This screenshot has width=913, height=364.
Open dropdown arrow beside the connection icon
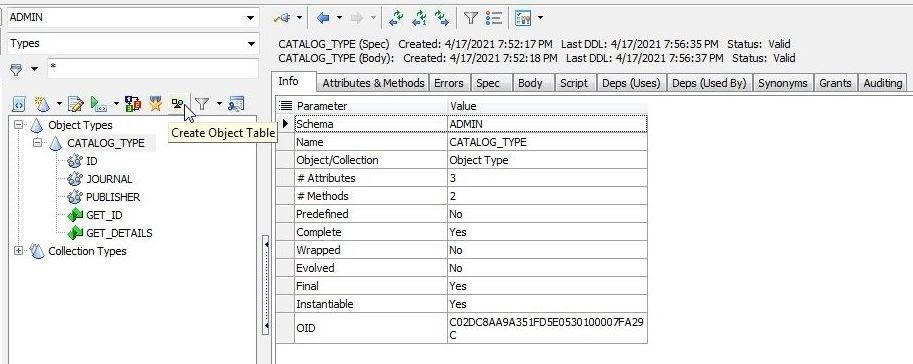(x=299, y=18)
